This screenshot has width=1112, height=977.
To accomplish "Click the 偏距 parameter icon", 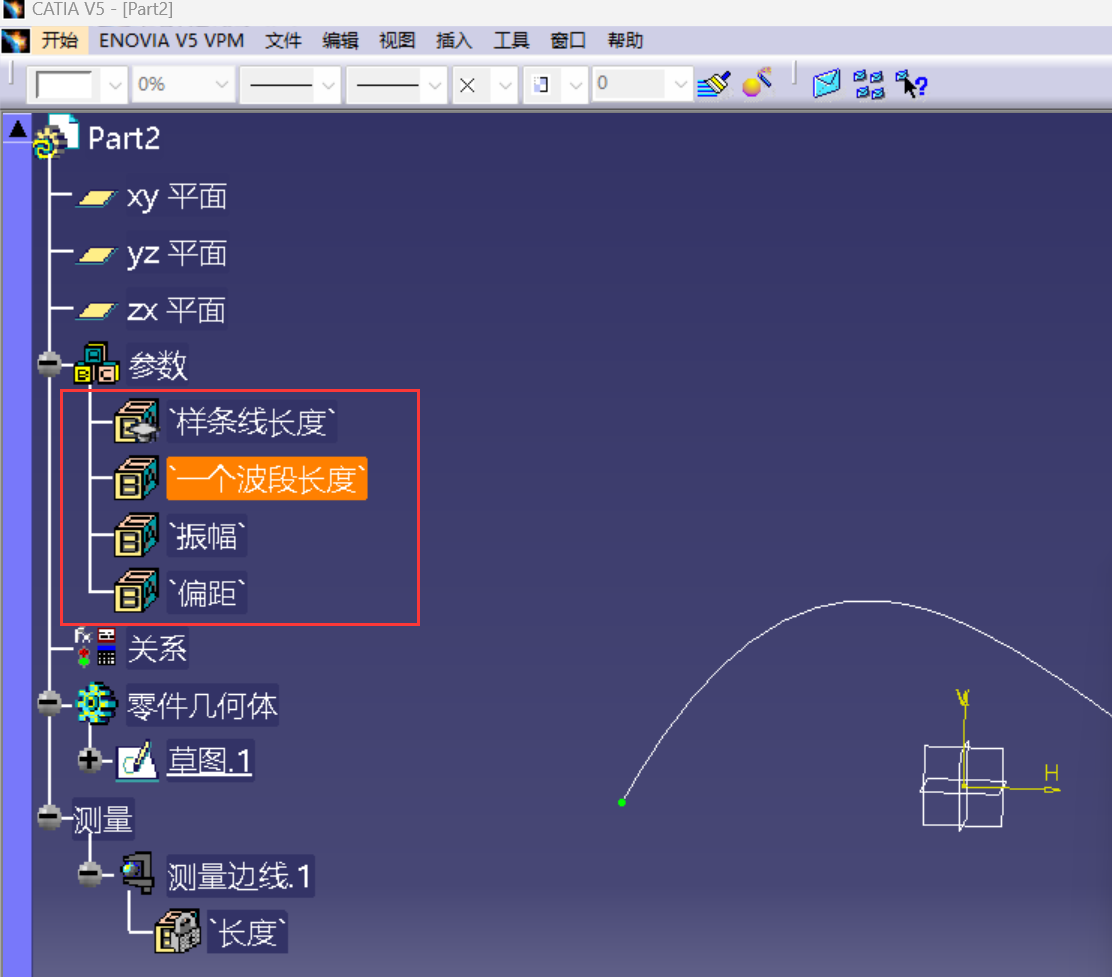I will pyautogui.click(x=136, y=591).
